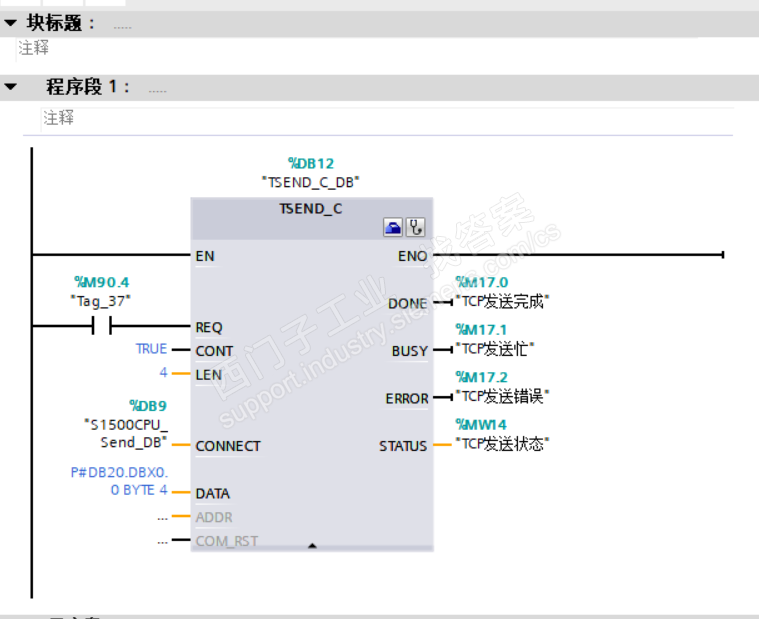The image size is (759, 619).
Task: Select the TRUE value at CONT
Action: [x=151, y=349]
